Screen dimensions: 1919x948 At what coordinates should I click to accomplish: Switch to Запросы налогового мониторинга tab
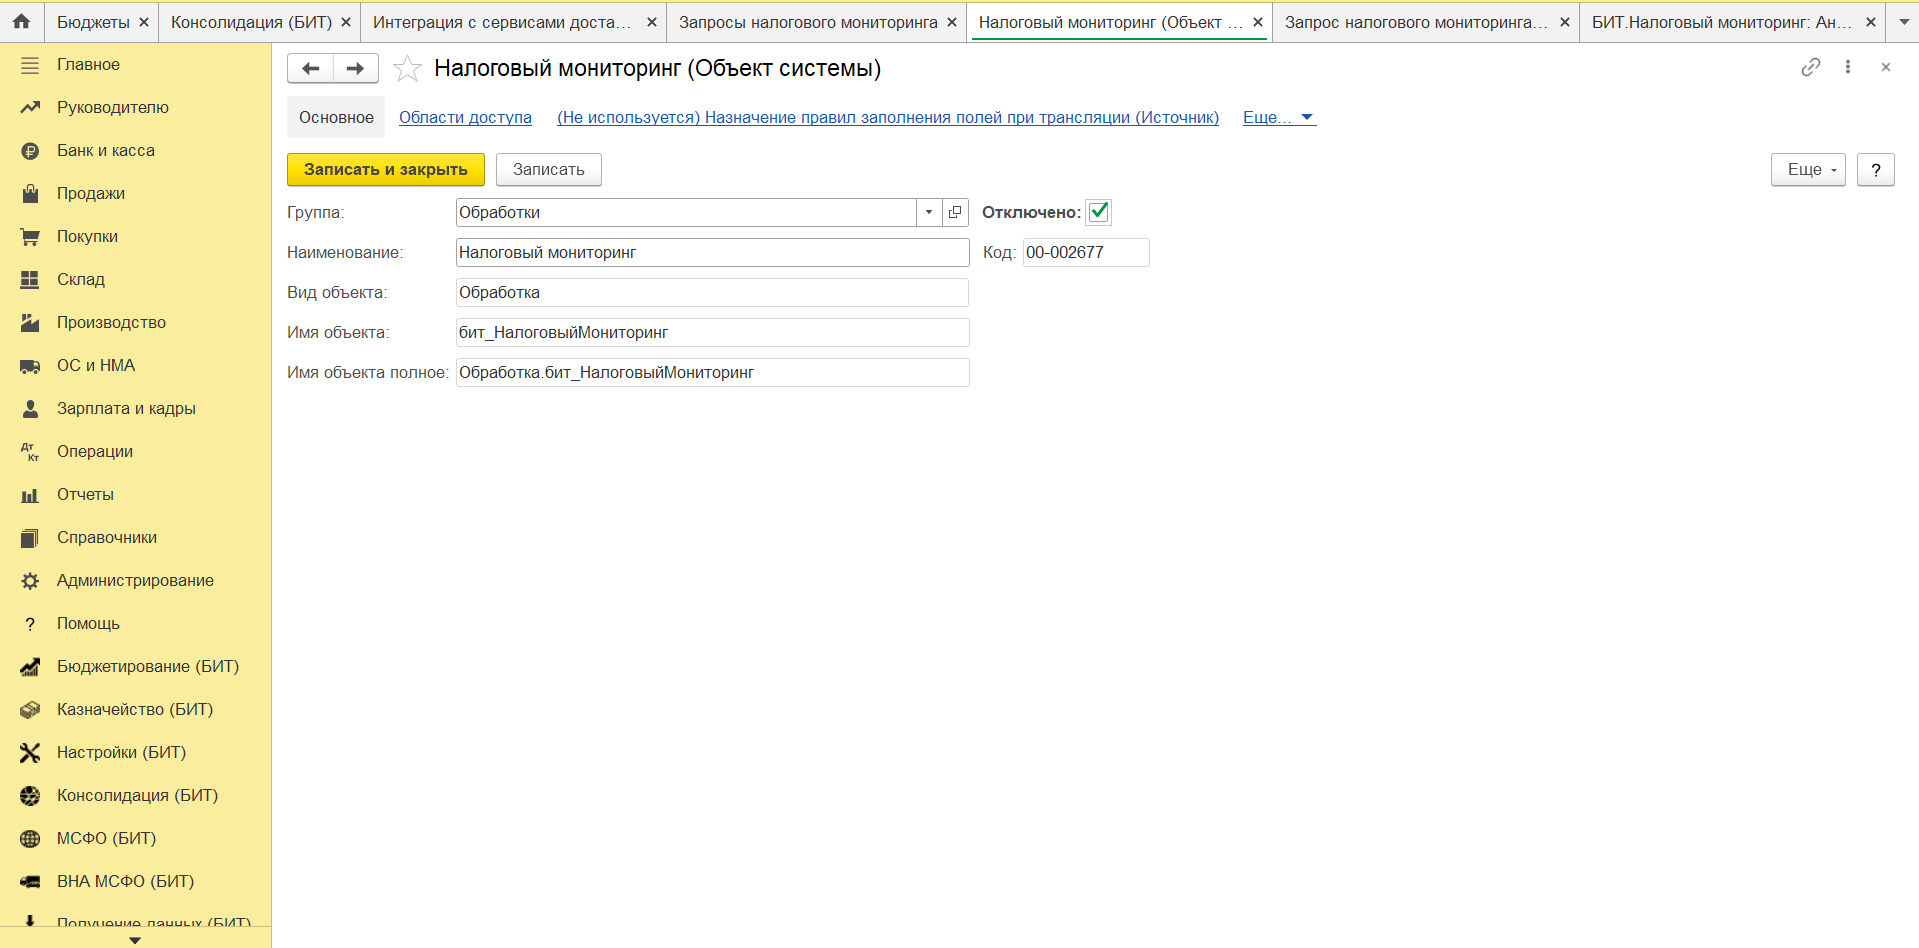click(x=808, y=22)
